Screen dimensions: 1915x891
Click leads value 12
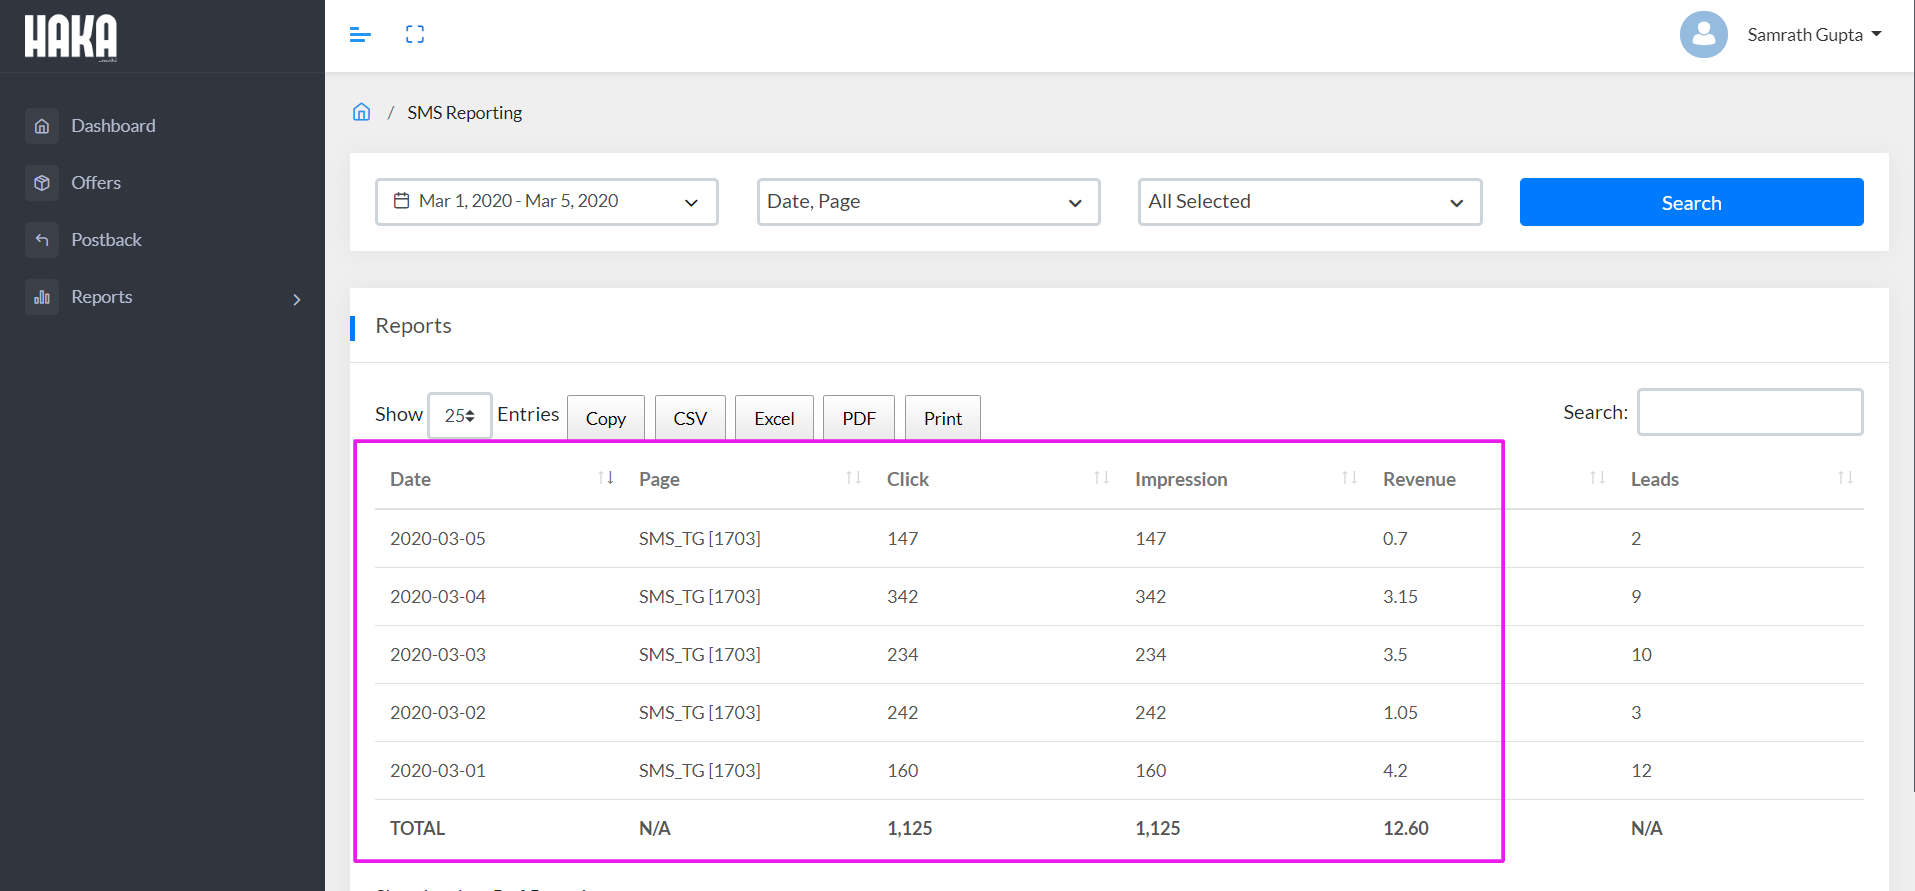(1641, 770)
